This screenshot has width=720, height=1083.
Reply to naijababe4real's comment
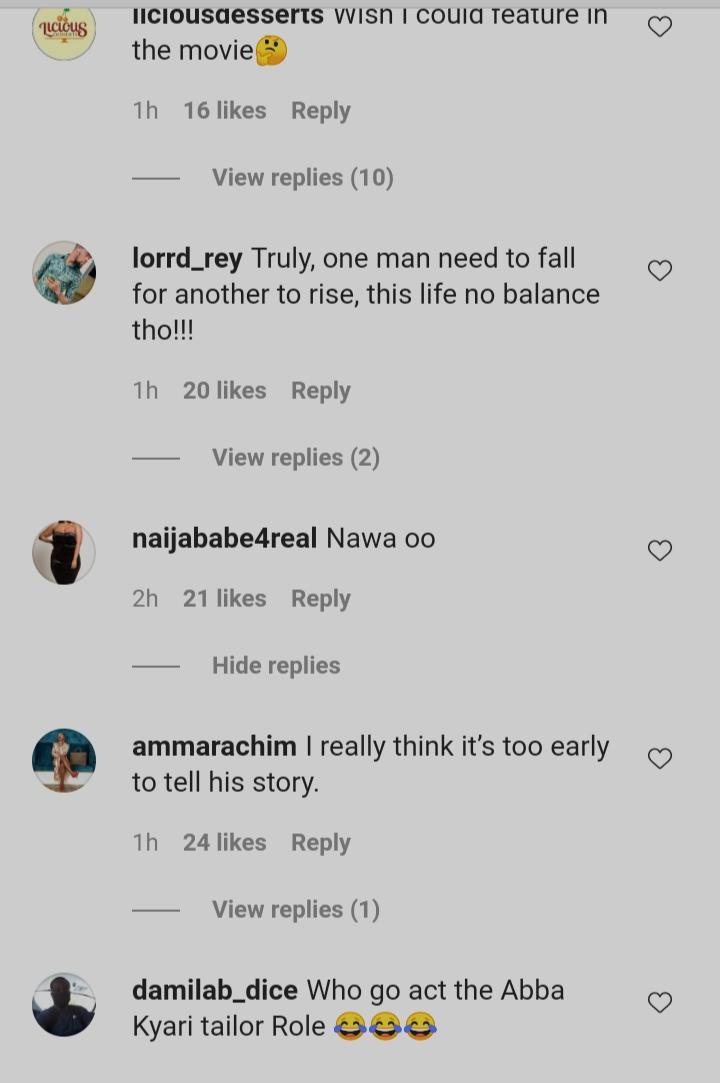(x=320, y=599)
